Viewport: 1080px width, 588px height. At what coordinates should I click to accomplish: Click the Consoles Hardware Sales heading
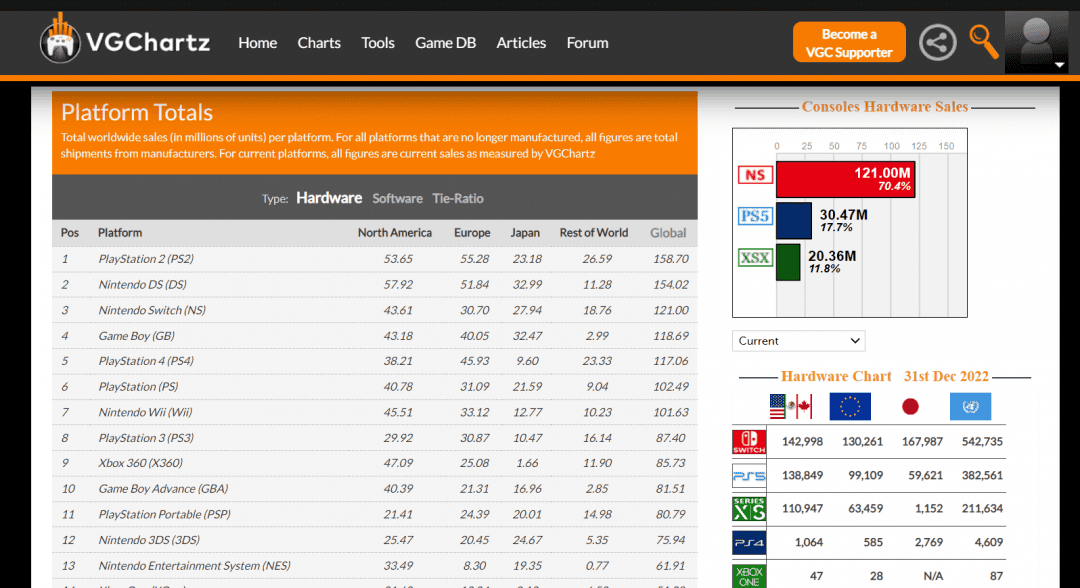pyautogui.click(x=885, y=107)
